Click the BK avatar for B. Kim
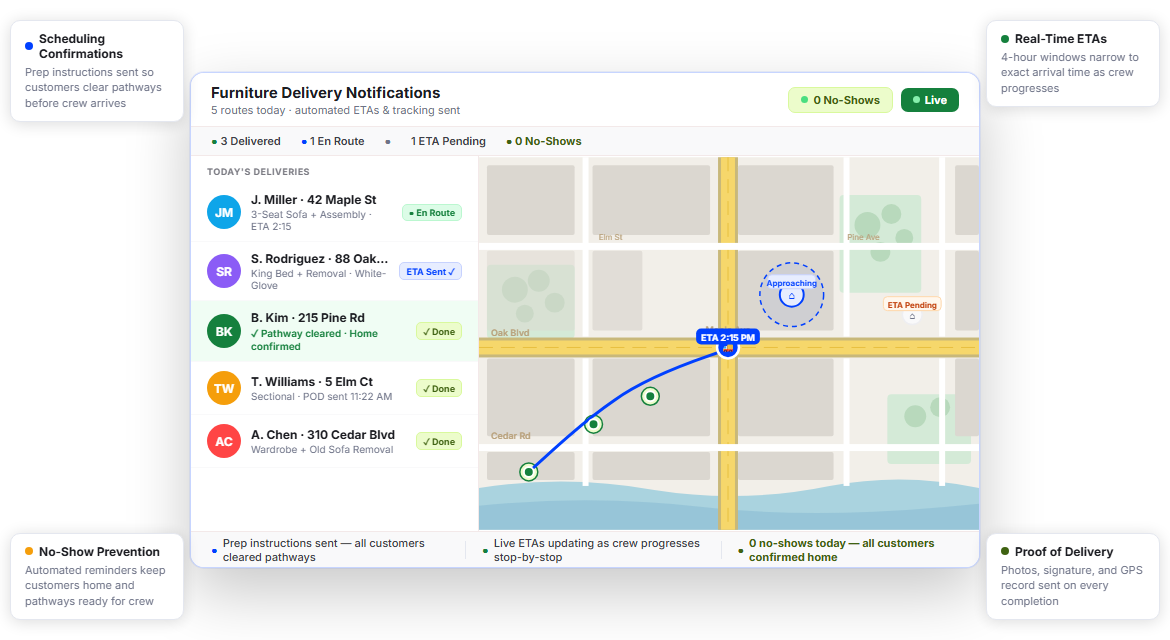This screenshot has height=640, width=1170. pos(224,332)
